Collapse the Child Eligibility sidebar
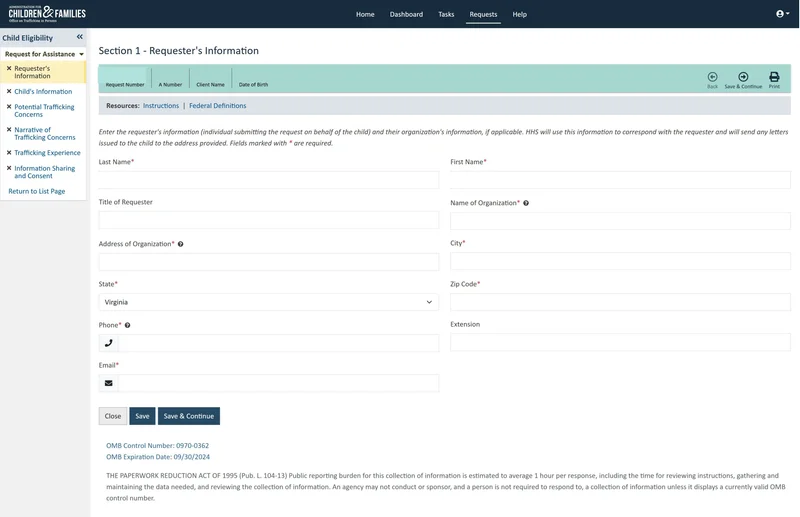This screenshot has height=517, width=800. pos(80,37)
